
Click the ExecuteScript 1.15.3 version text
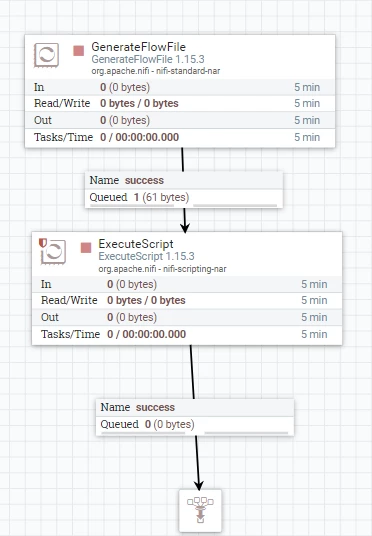pos(146,256)
